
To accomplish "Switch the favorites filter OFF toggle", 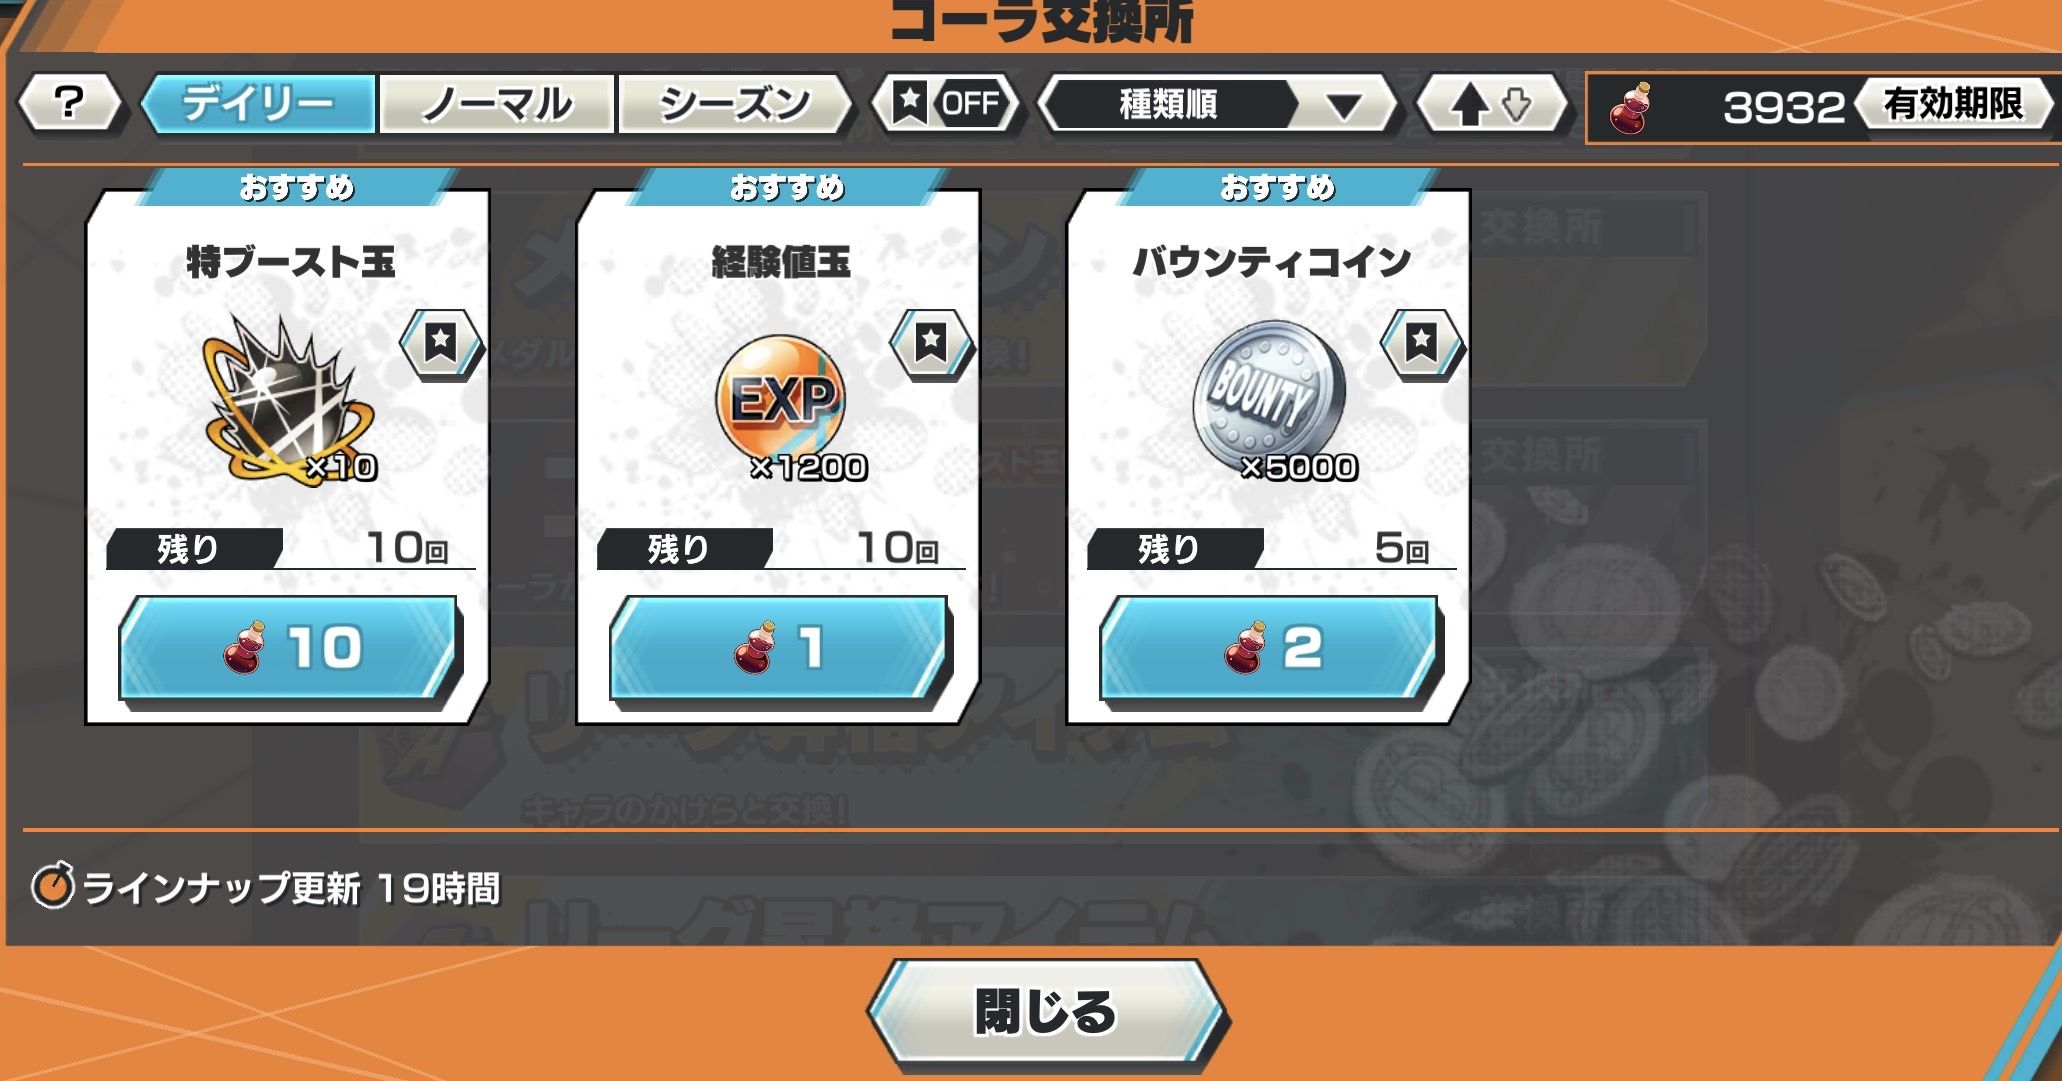I will [x=945, y=103].
